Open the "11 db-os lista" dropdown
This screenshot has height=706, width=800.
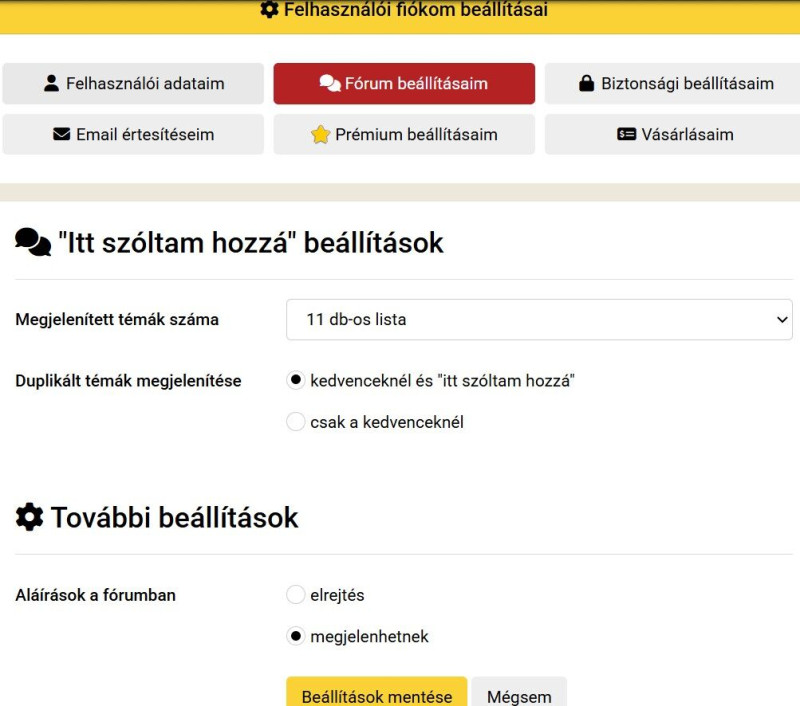tap(539, 319)
